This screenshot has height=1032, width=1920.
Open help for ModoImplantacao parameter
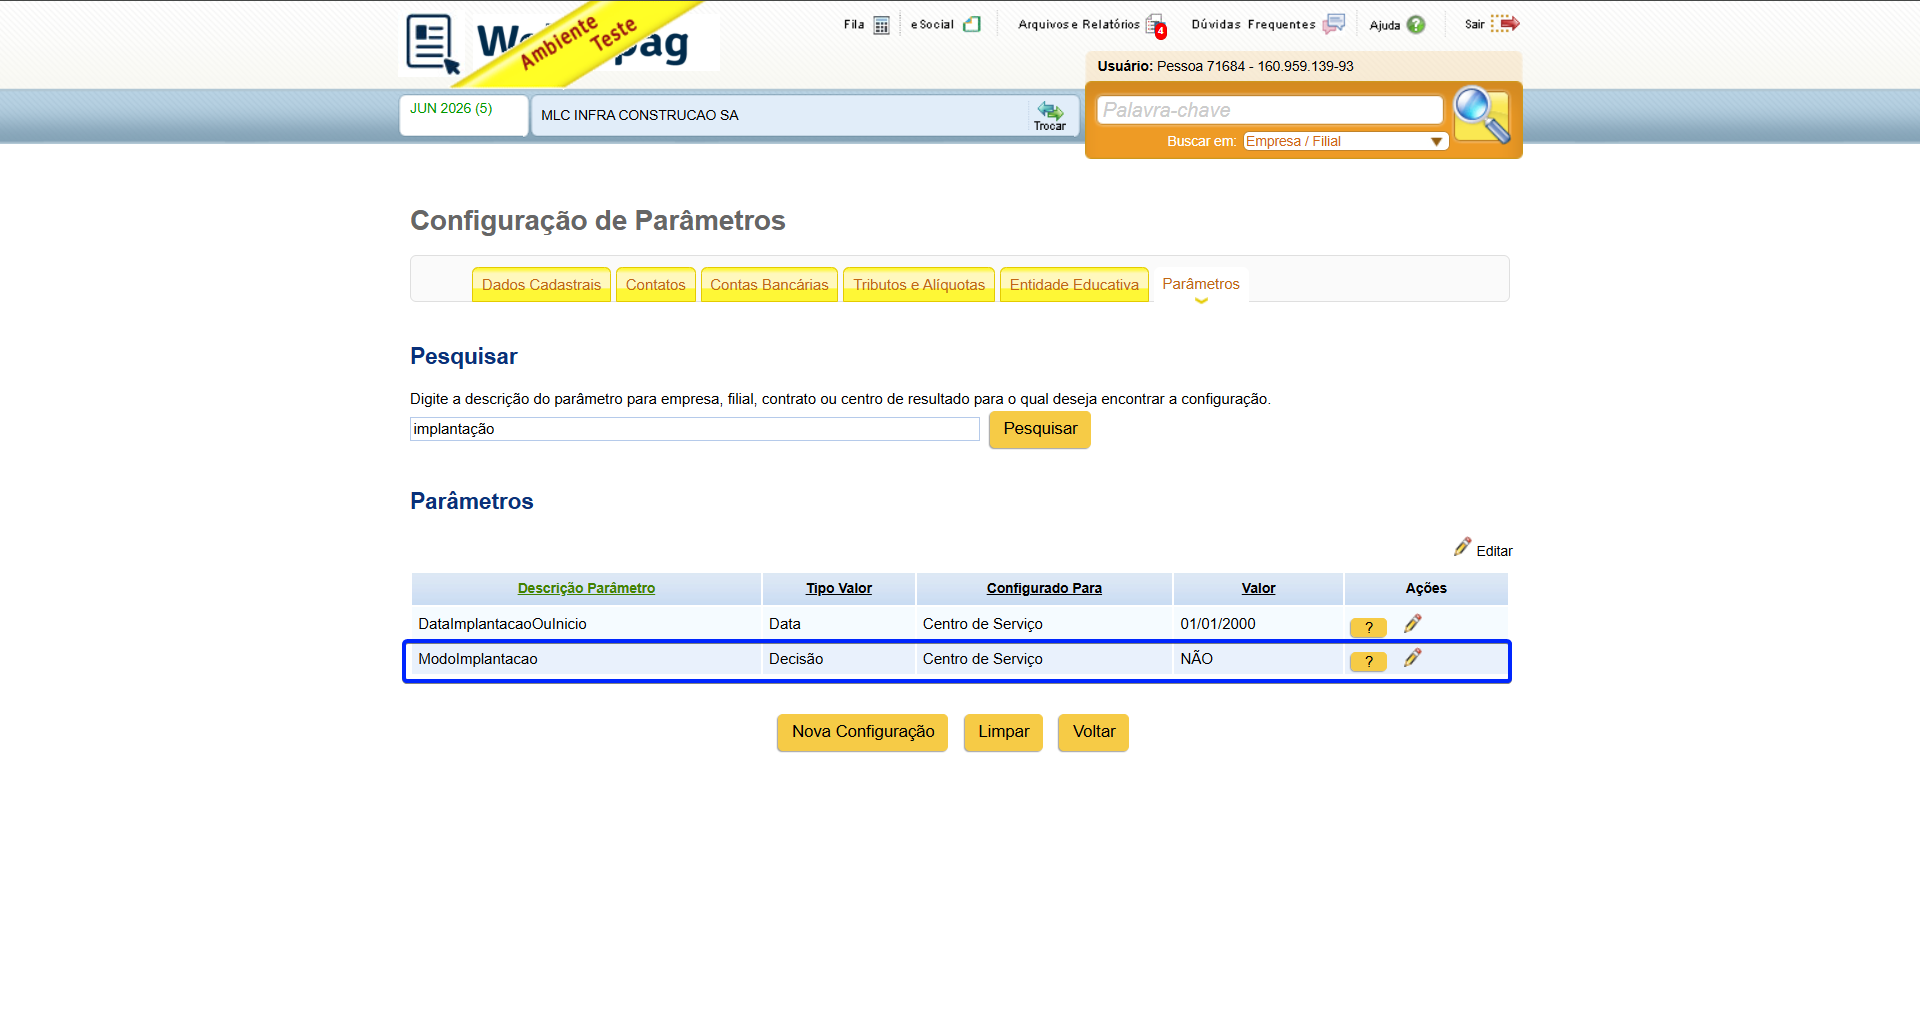[x=1368, y=661]
